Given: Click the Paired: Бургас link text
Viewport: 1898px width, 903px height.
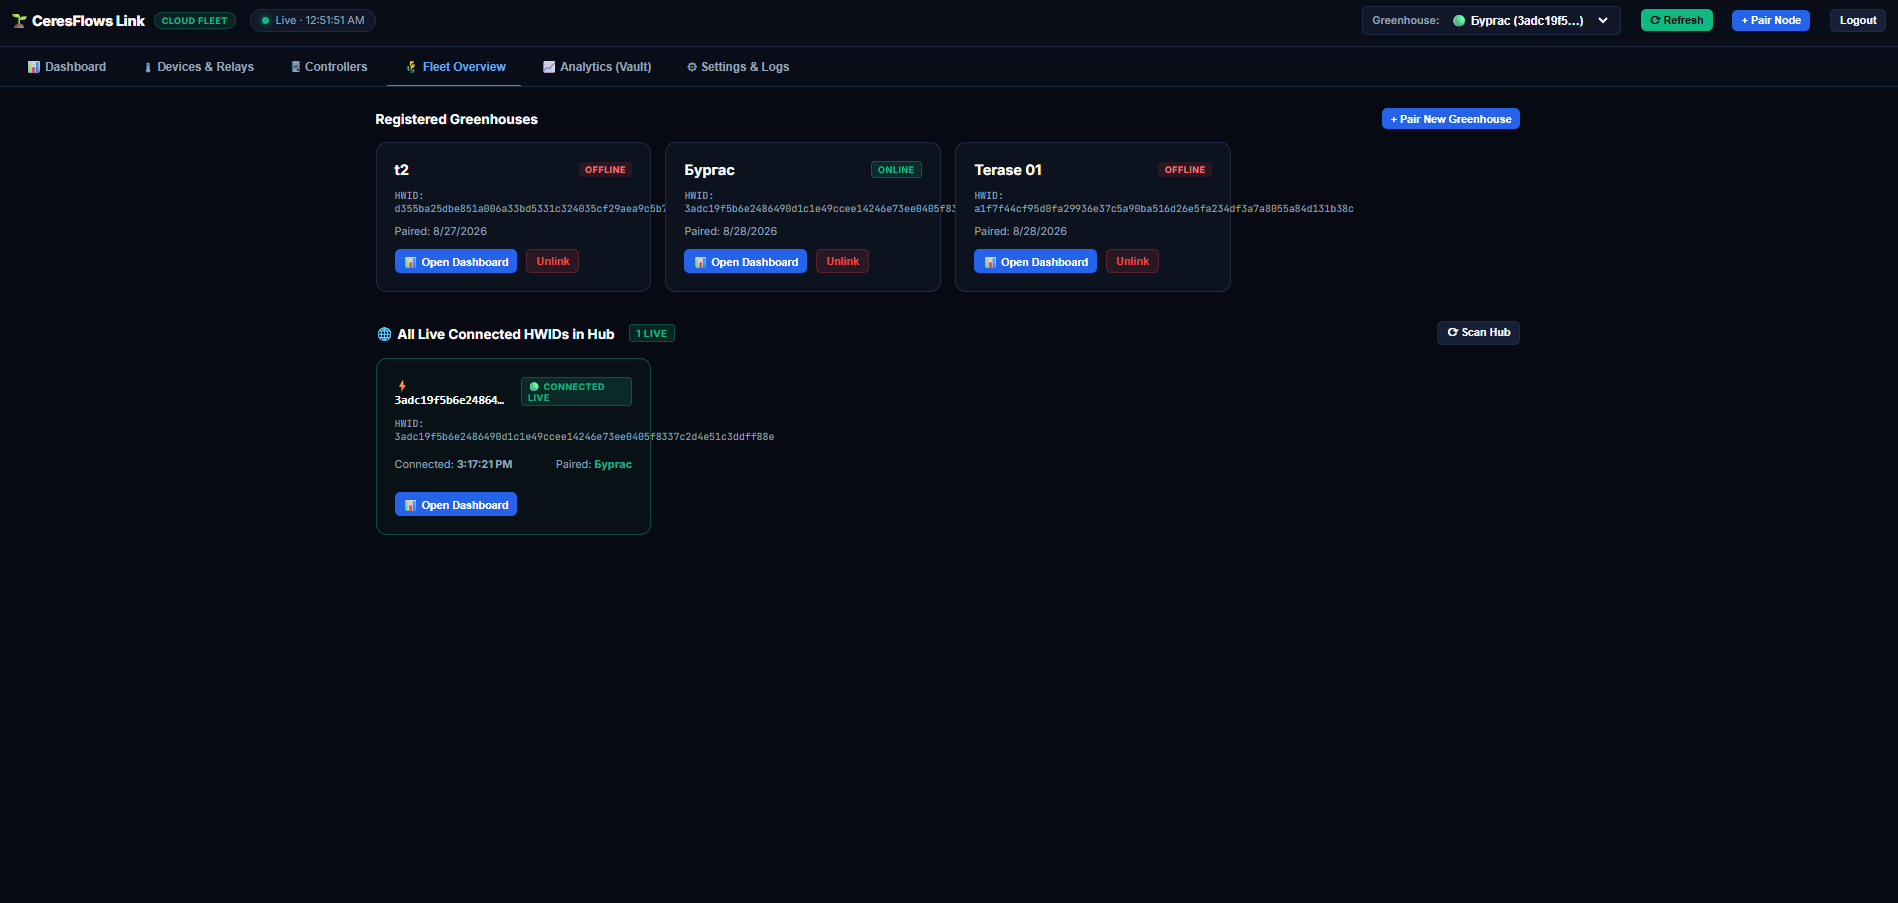Looking at the screenshot, I should click(x=594, y=464).
